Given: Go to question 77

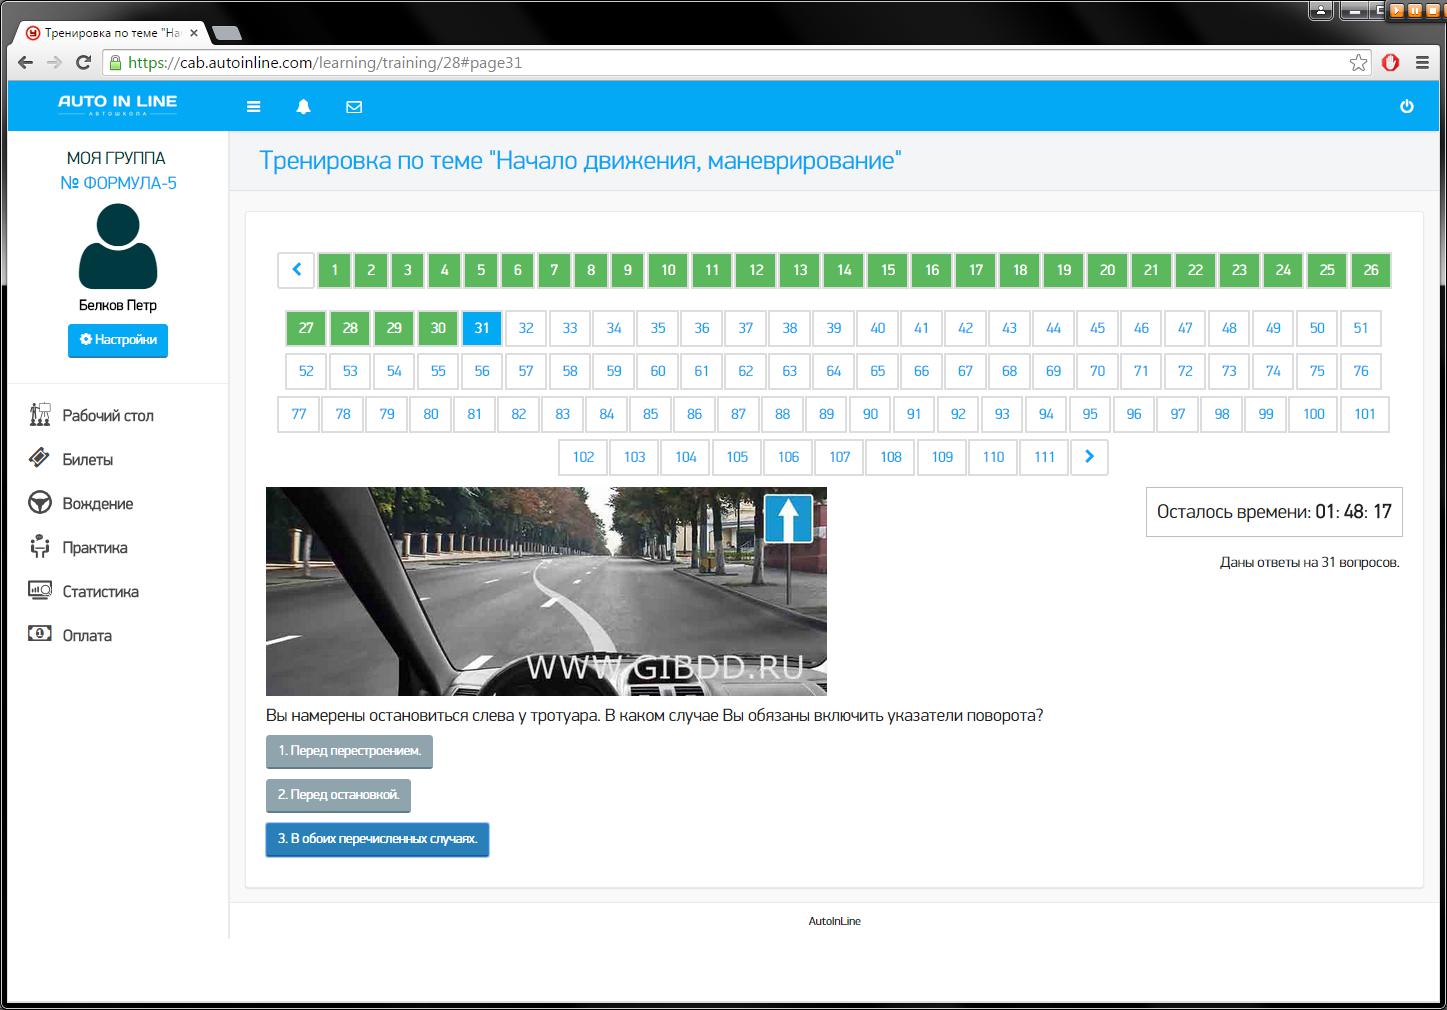Looking at the screenshot, I should [299, 414].
